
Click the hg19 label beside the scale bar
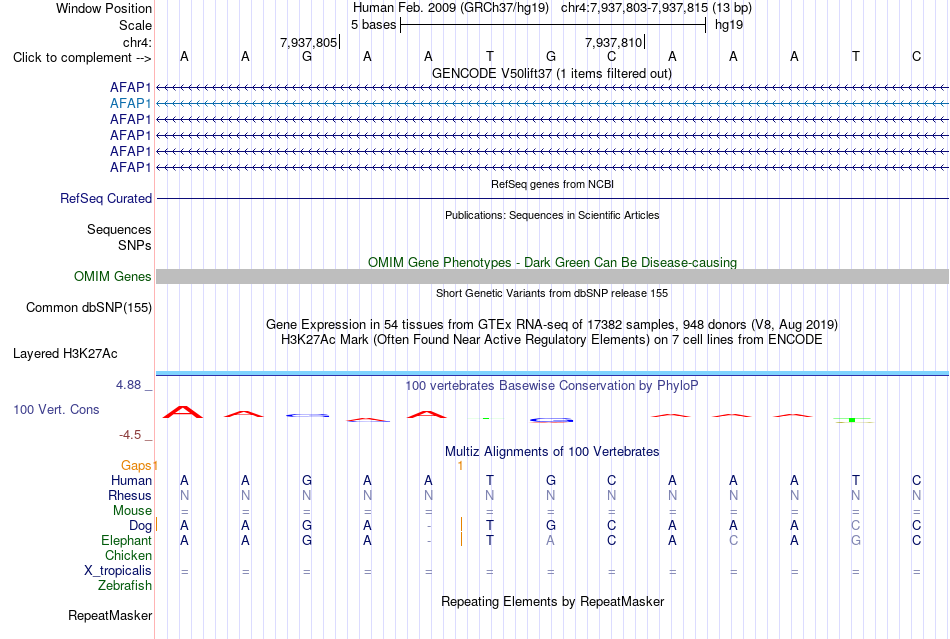tap(729, 25)
